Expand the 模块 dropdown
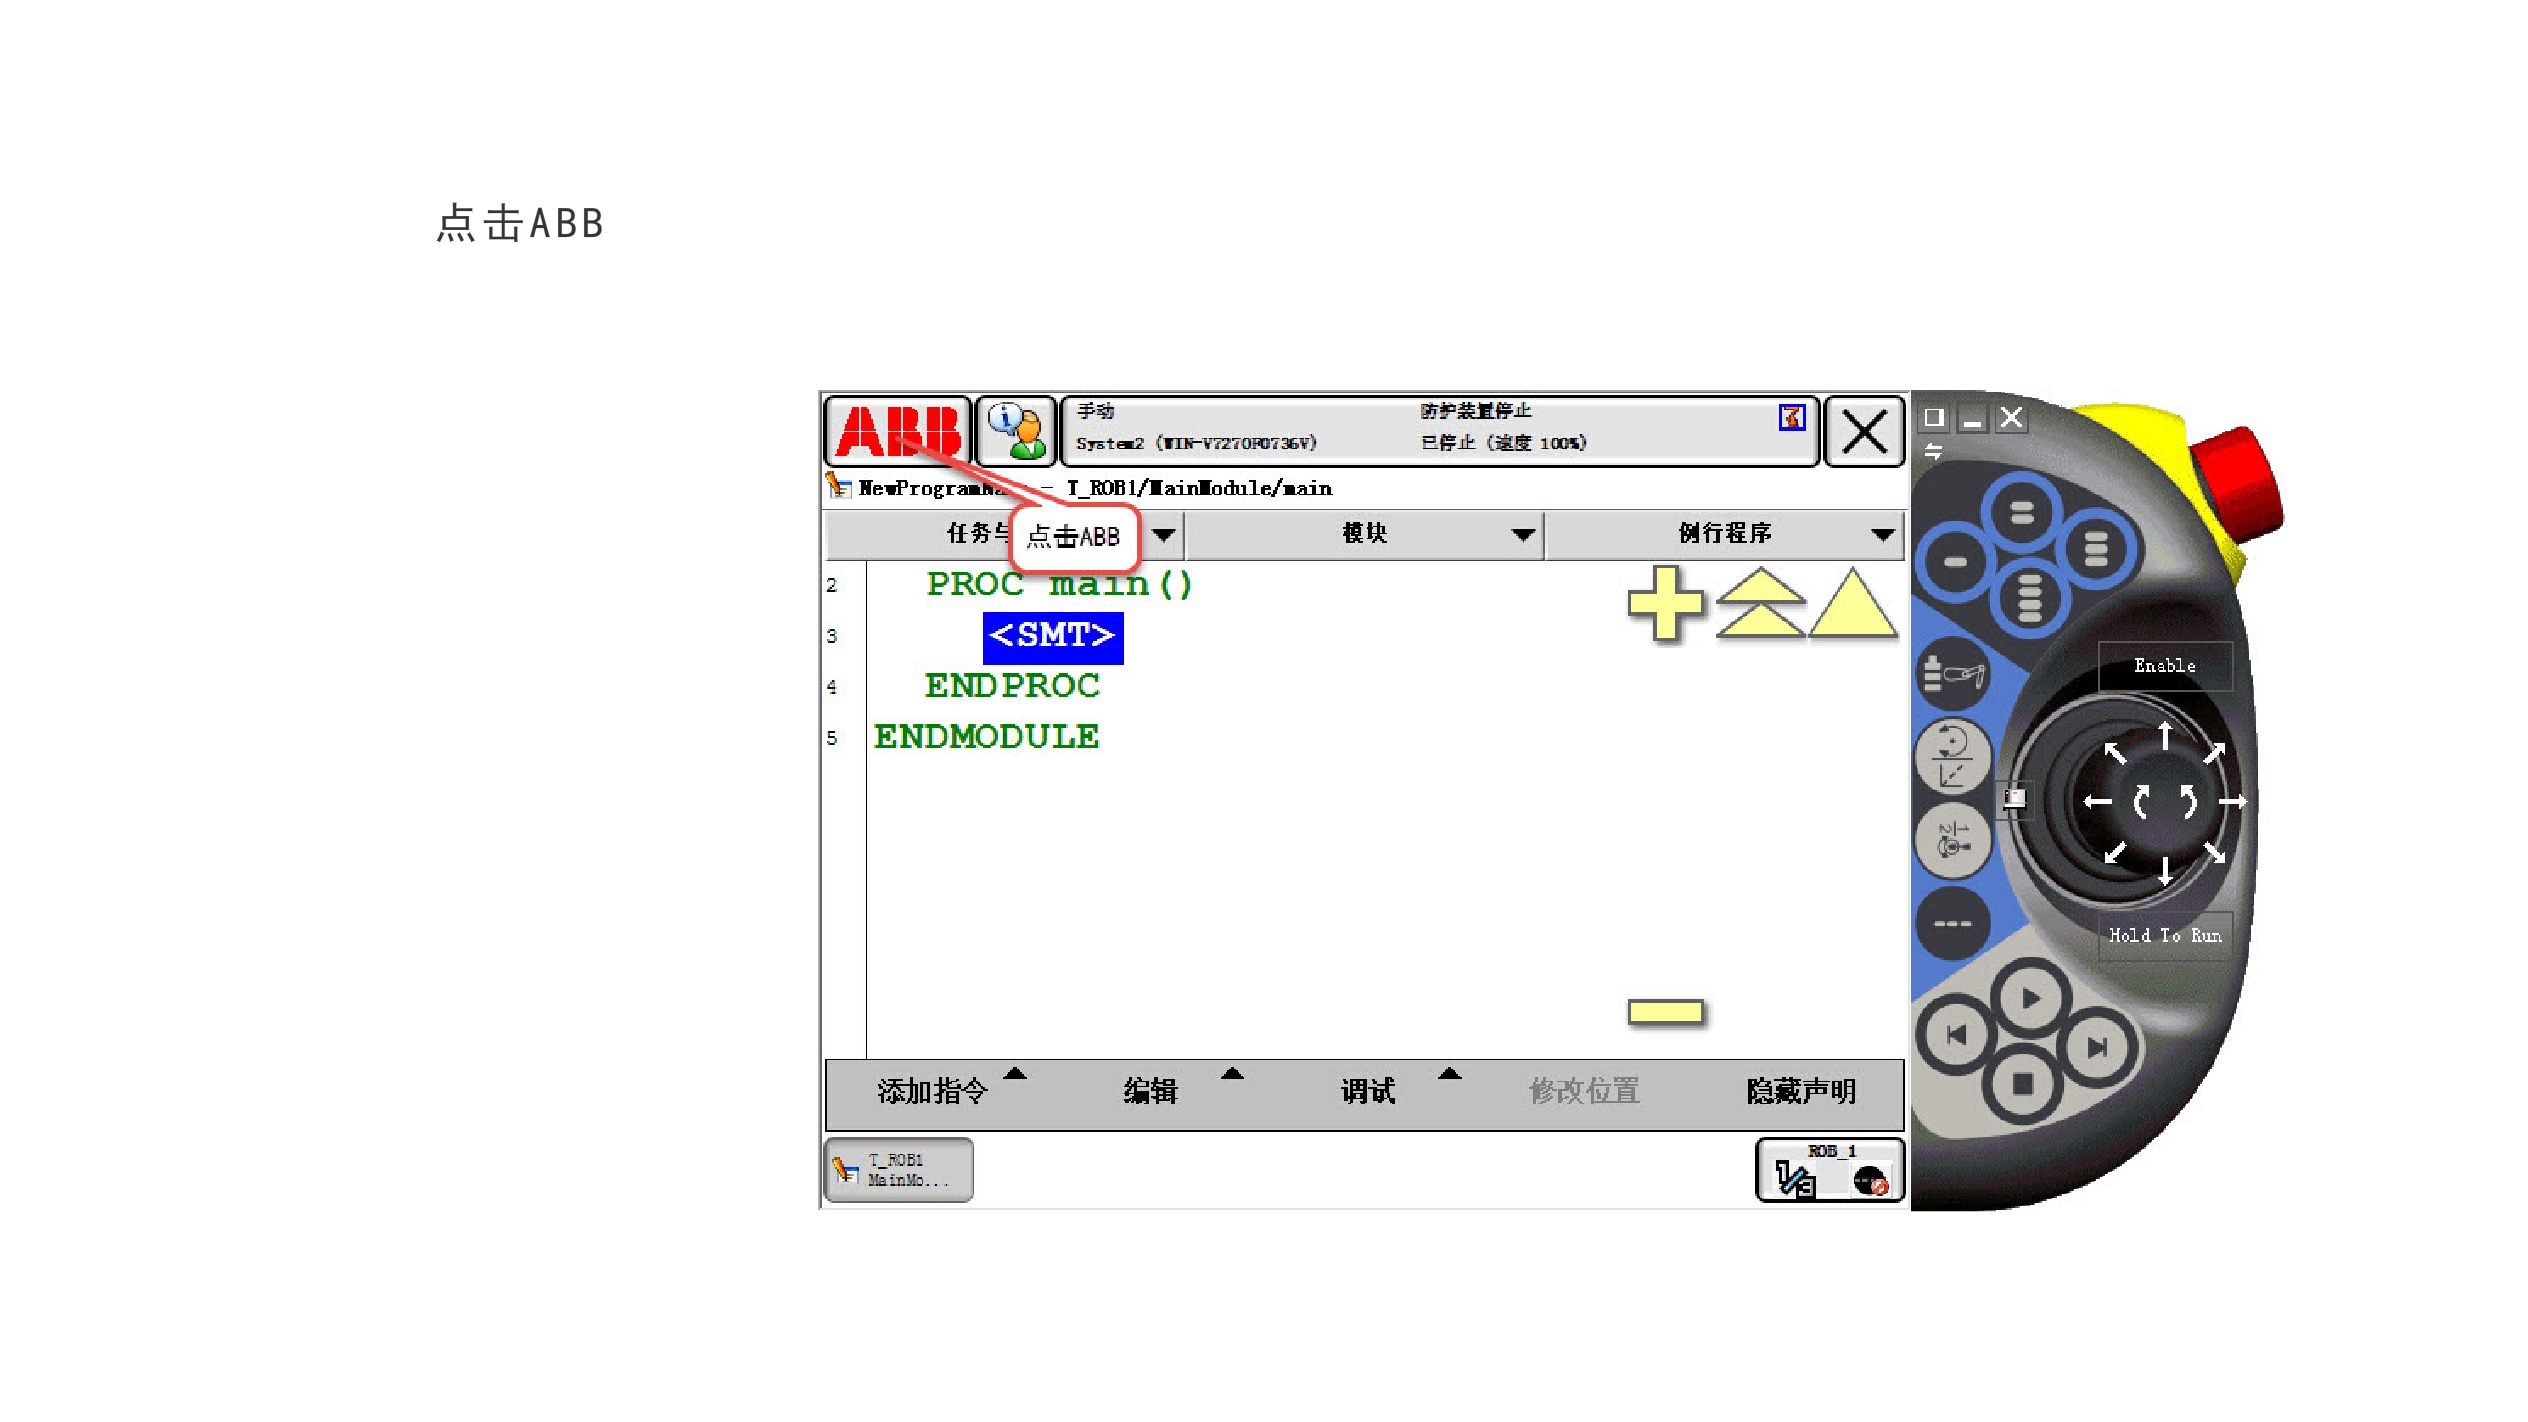 click(1364, 534)
